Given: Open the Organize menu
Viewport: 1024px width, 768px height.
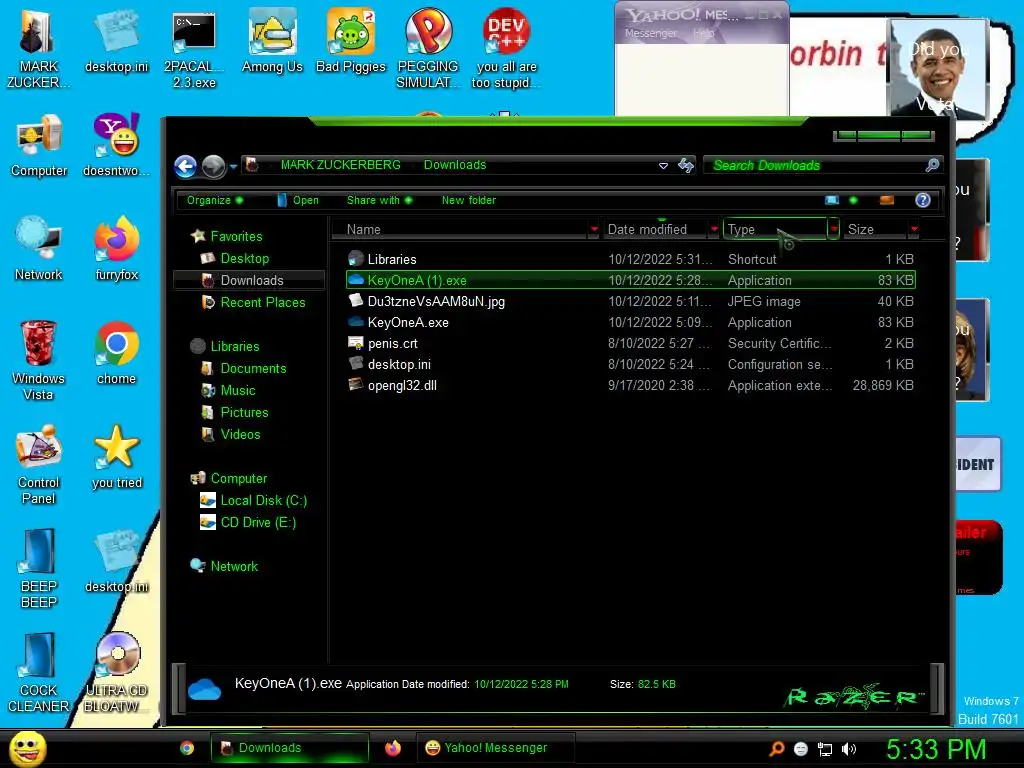Looking at the screenshot, I should pos(215,200).
